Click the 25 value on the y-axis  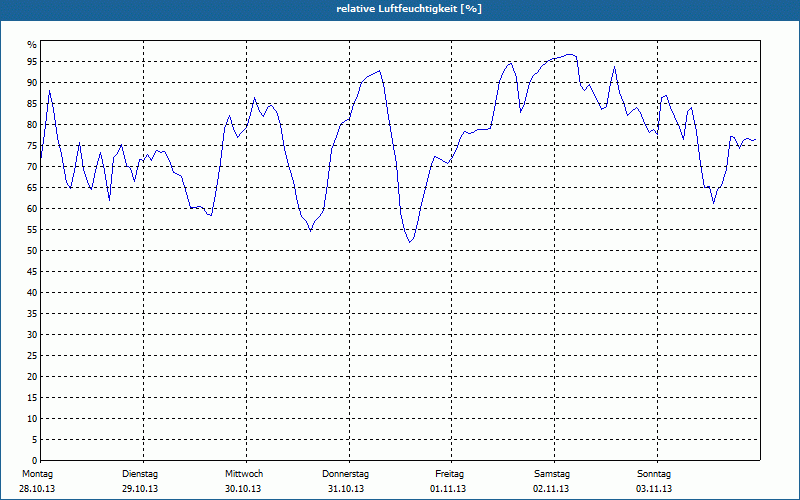pos(32,356)
